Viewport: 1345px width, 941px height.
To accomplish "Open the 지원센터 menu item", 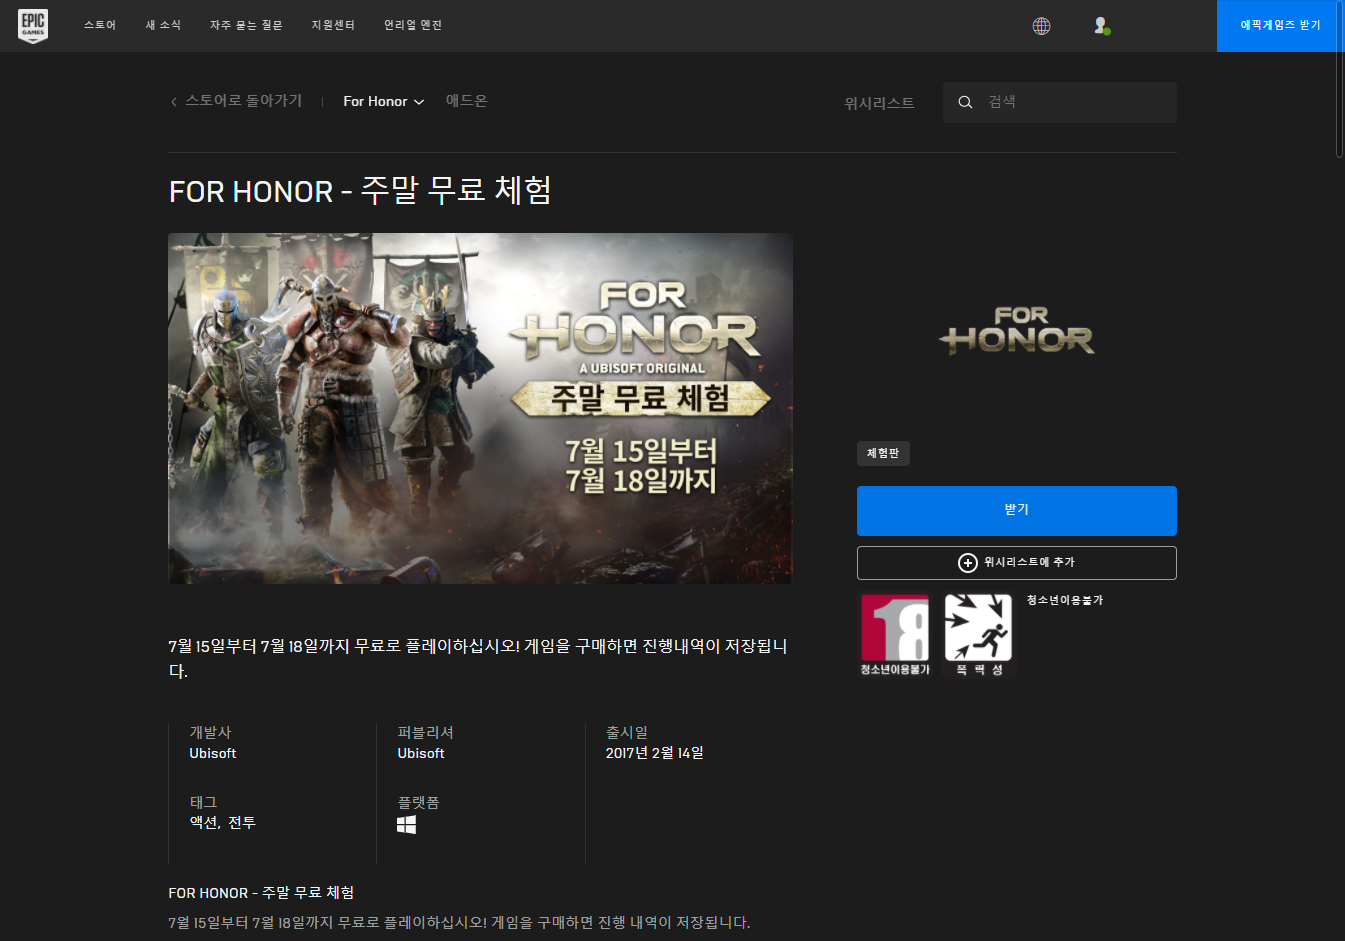I will coord(333,26).
